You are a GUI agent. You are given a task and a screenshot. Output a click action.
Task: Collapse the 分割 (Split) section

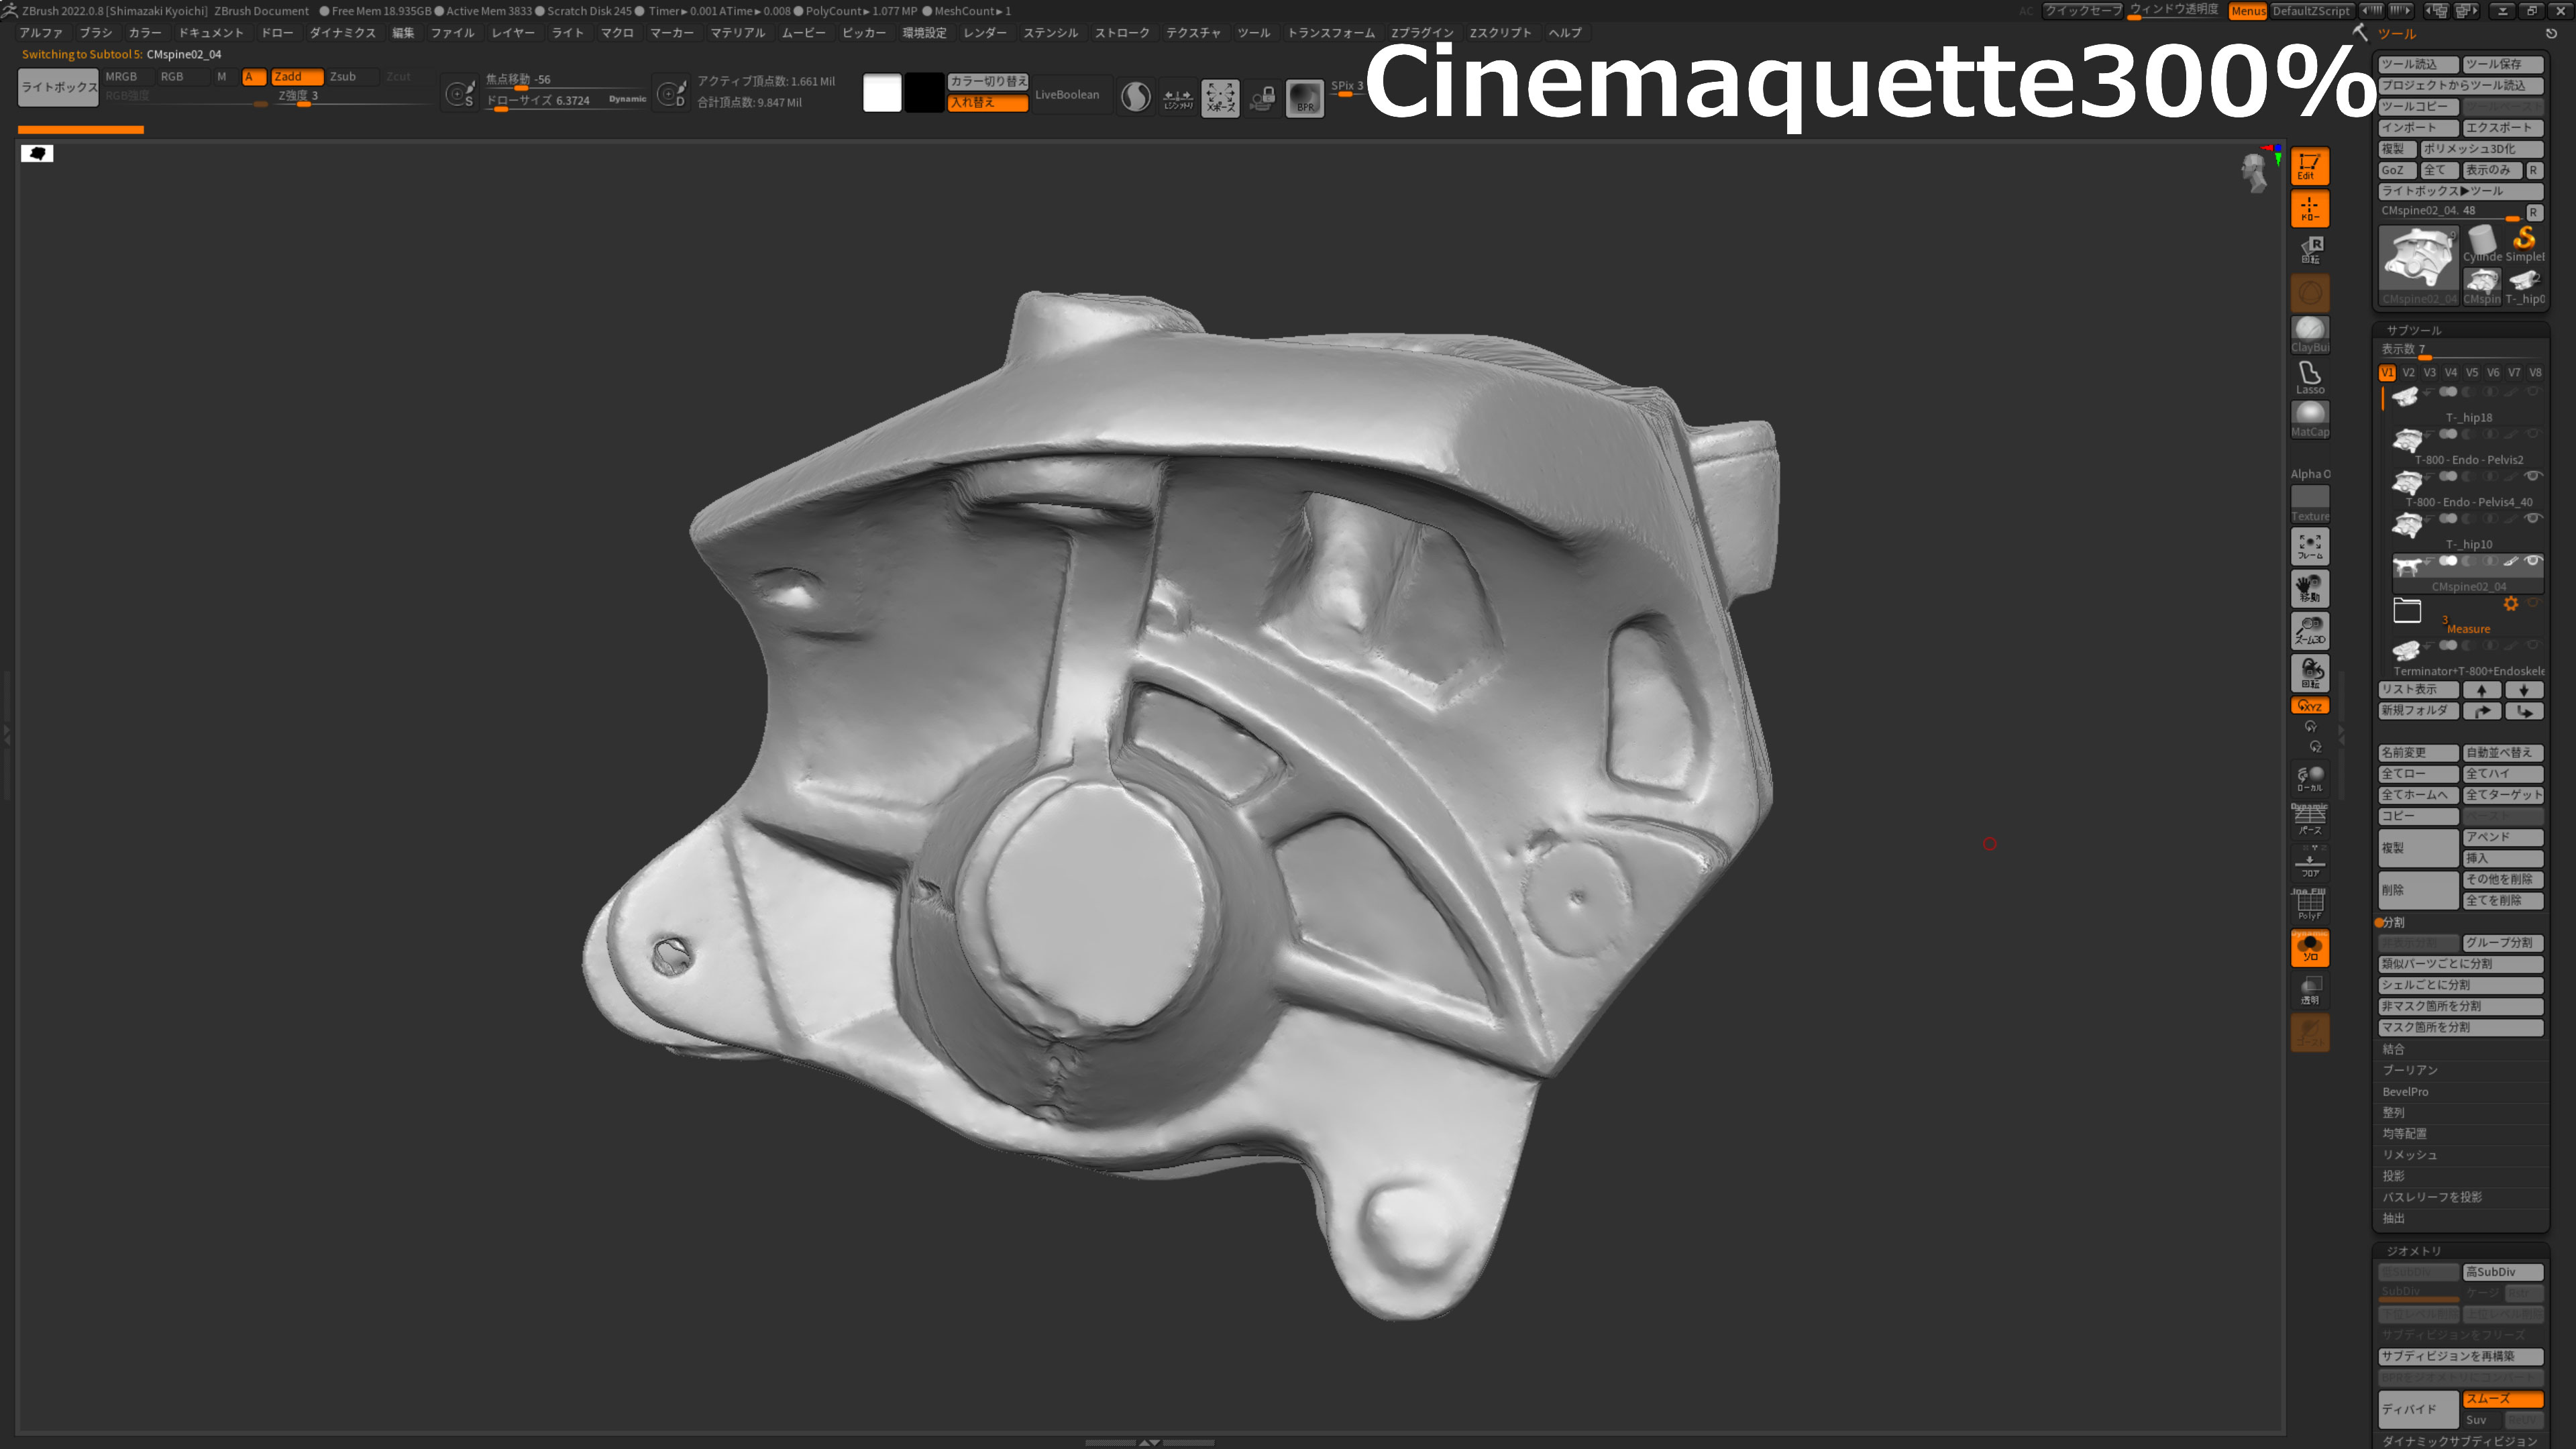(x=2393, y=922)
